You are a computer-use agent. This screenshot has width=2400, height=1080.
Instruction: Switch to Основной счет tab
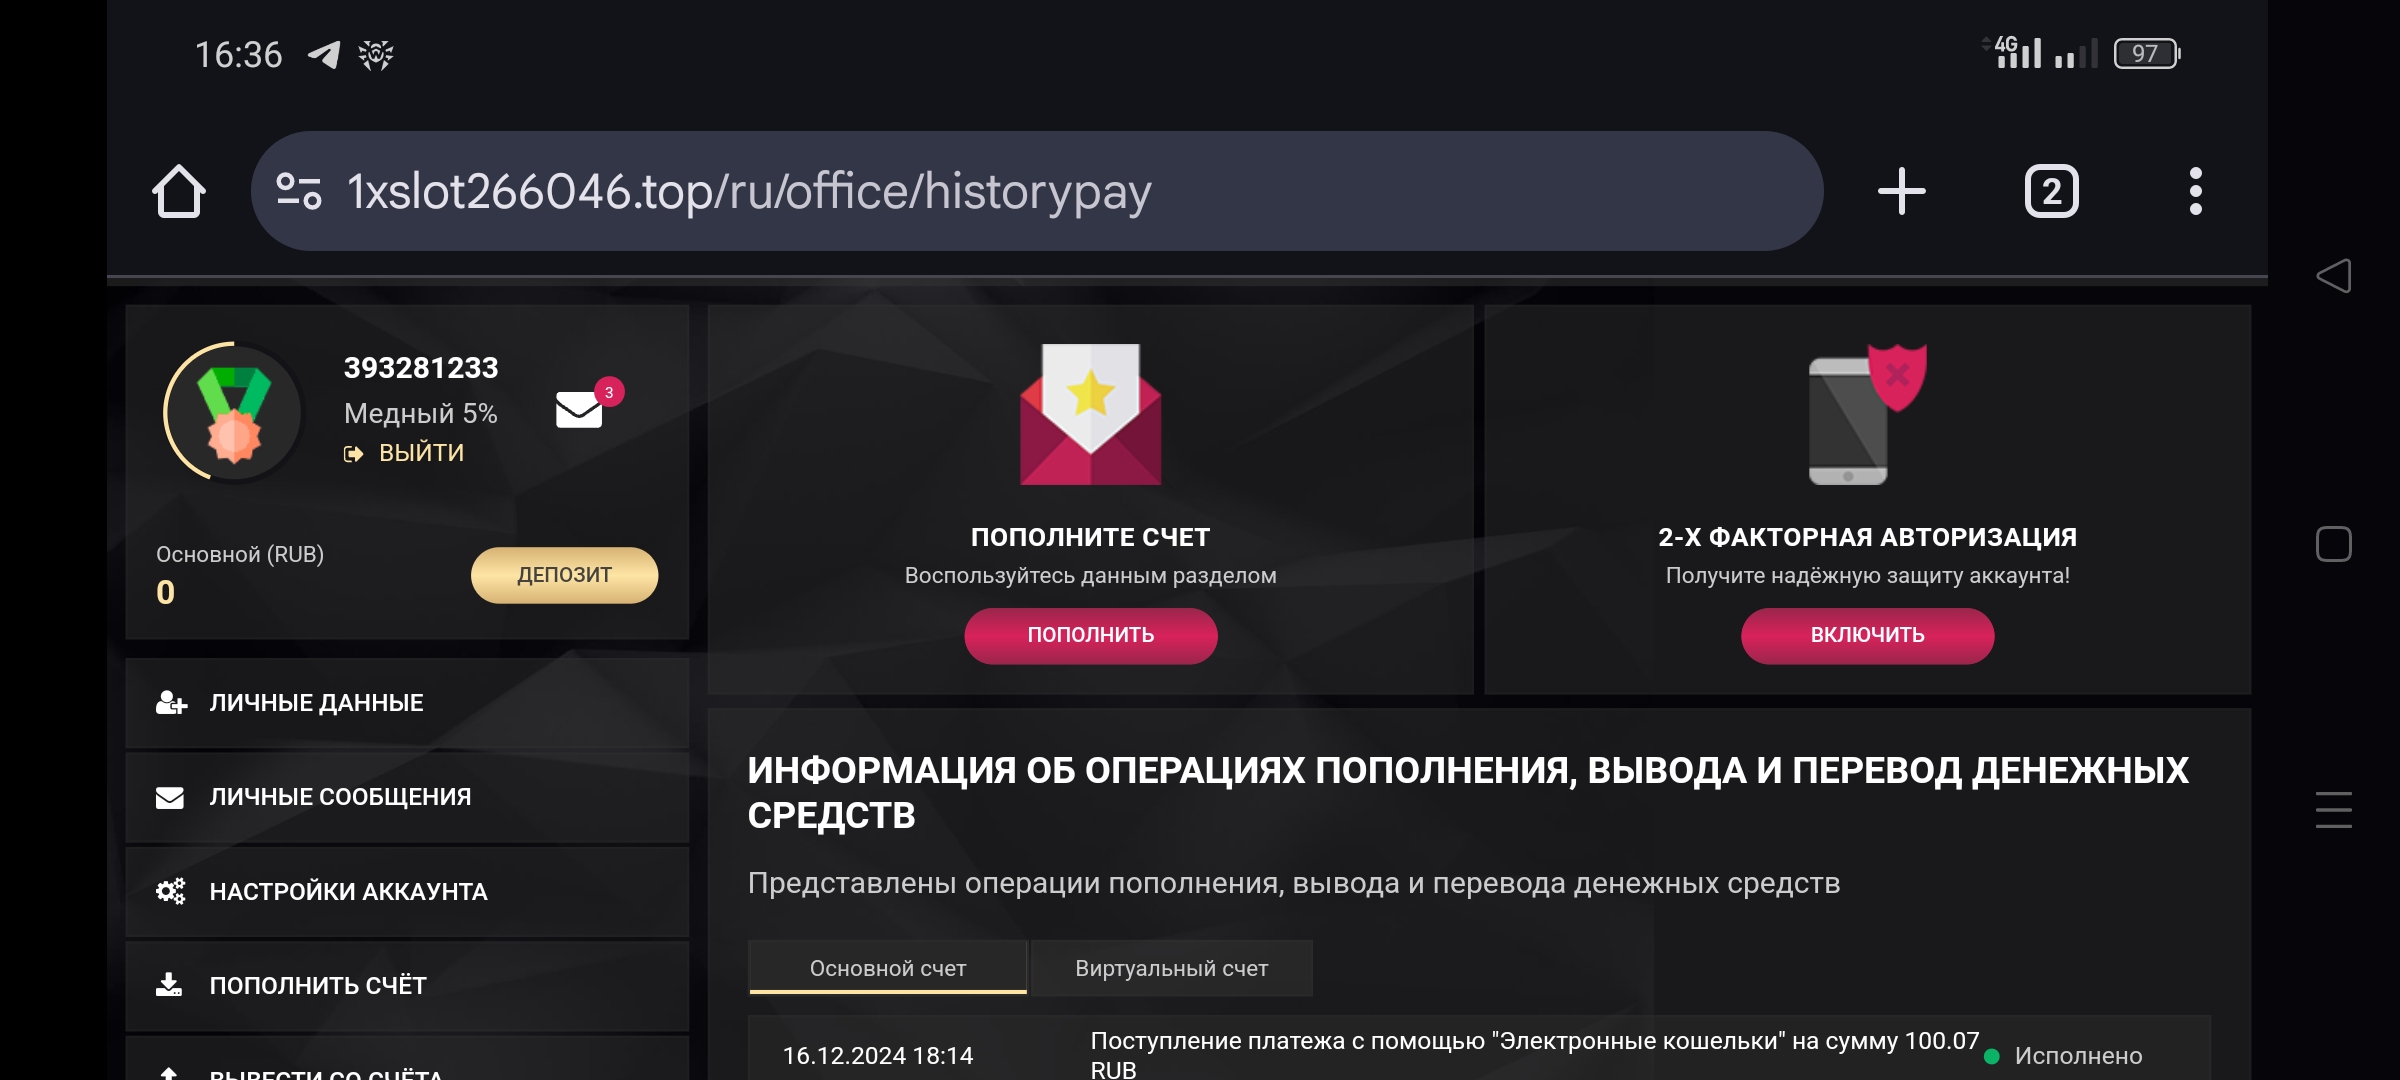(887, 968)
